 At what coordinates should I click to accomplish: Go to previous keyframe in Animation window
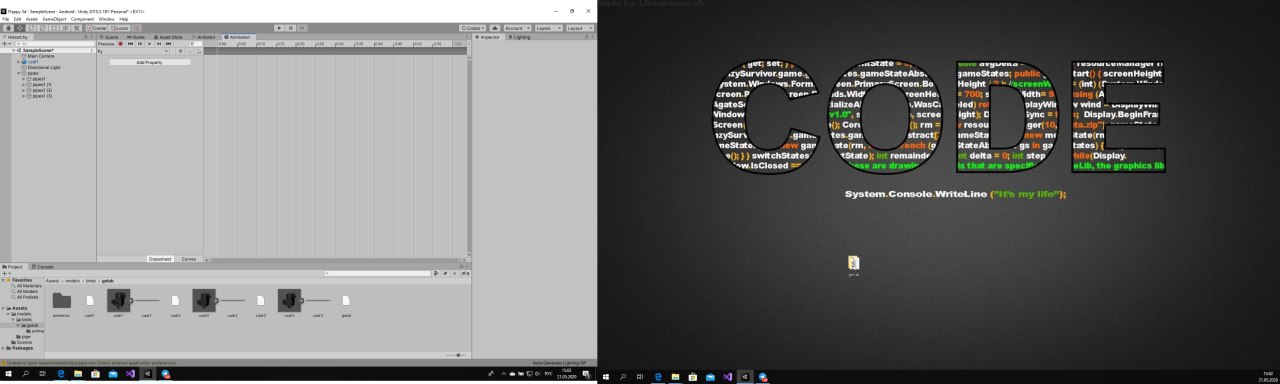[140, 44]
